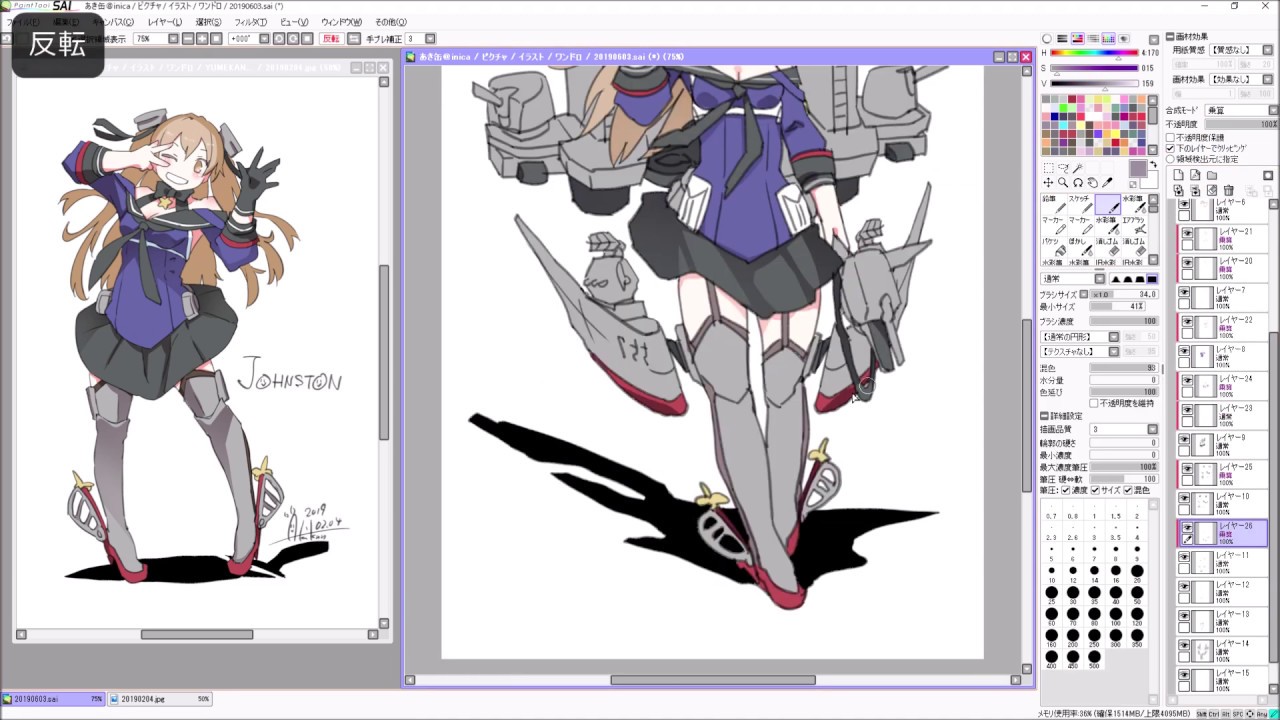Select the lasso selection tool

[1063, 168]
